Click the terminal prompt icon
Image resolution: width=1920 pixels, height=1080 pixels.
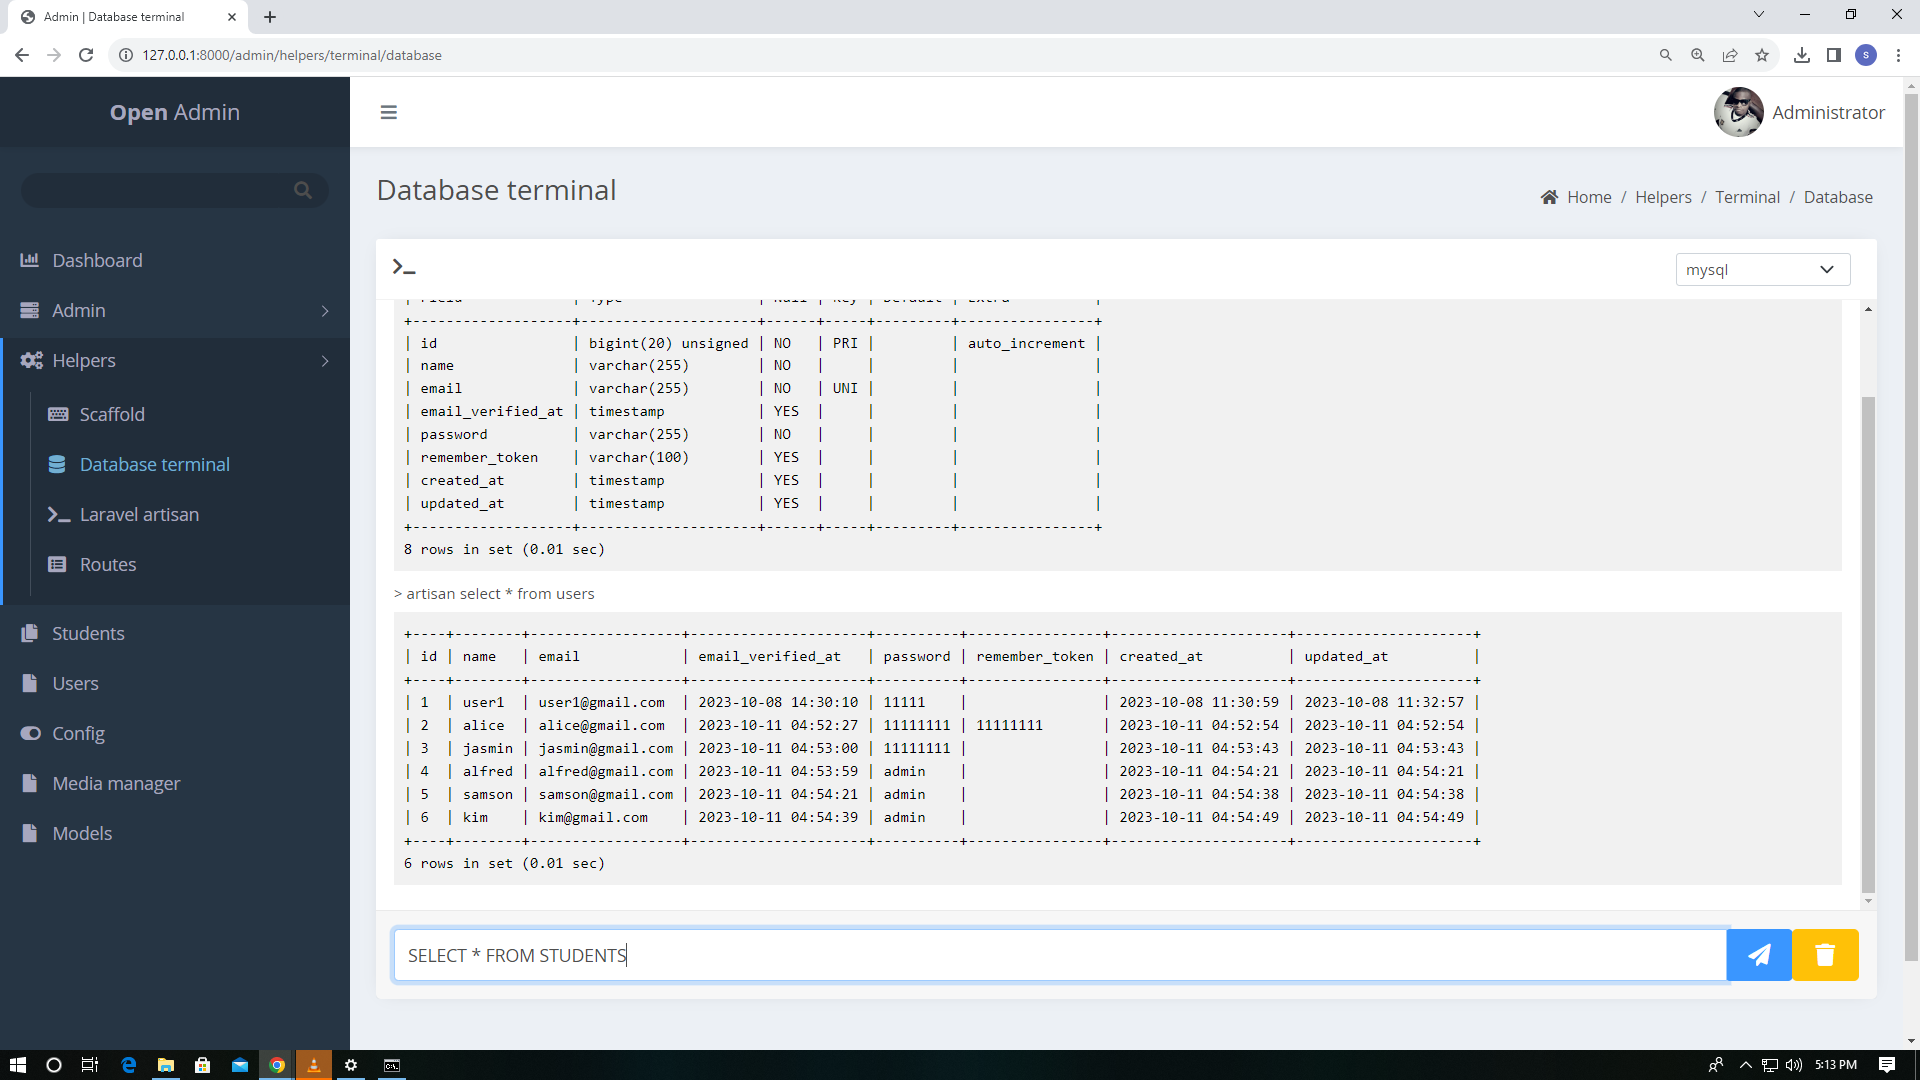(x=404, y=267)
